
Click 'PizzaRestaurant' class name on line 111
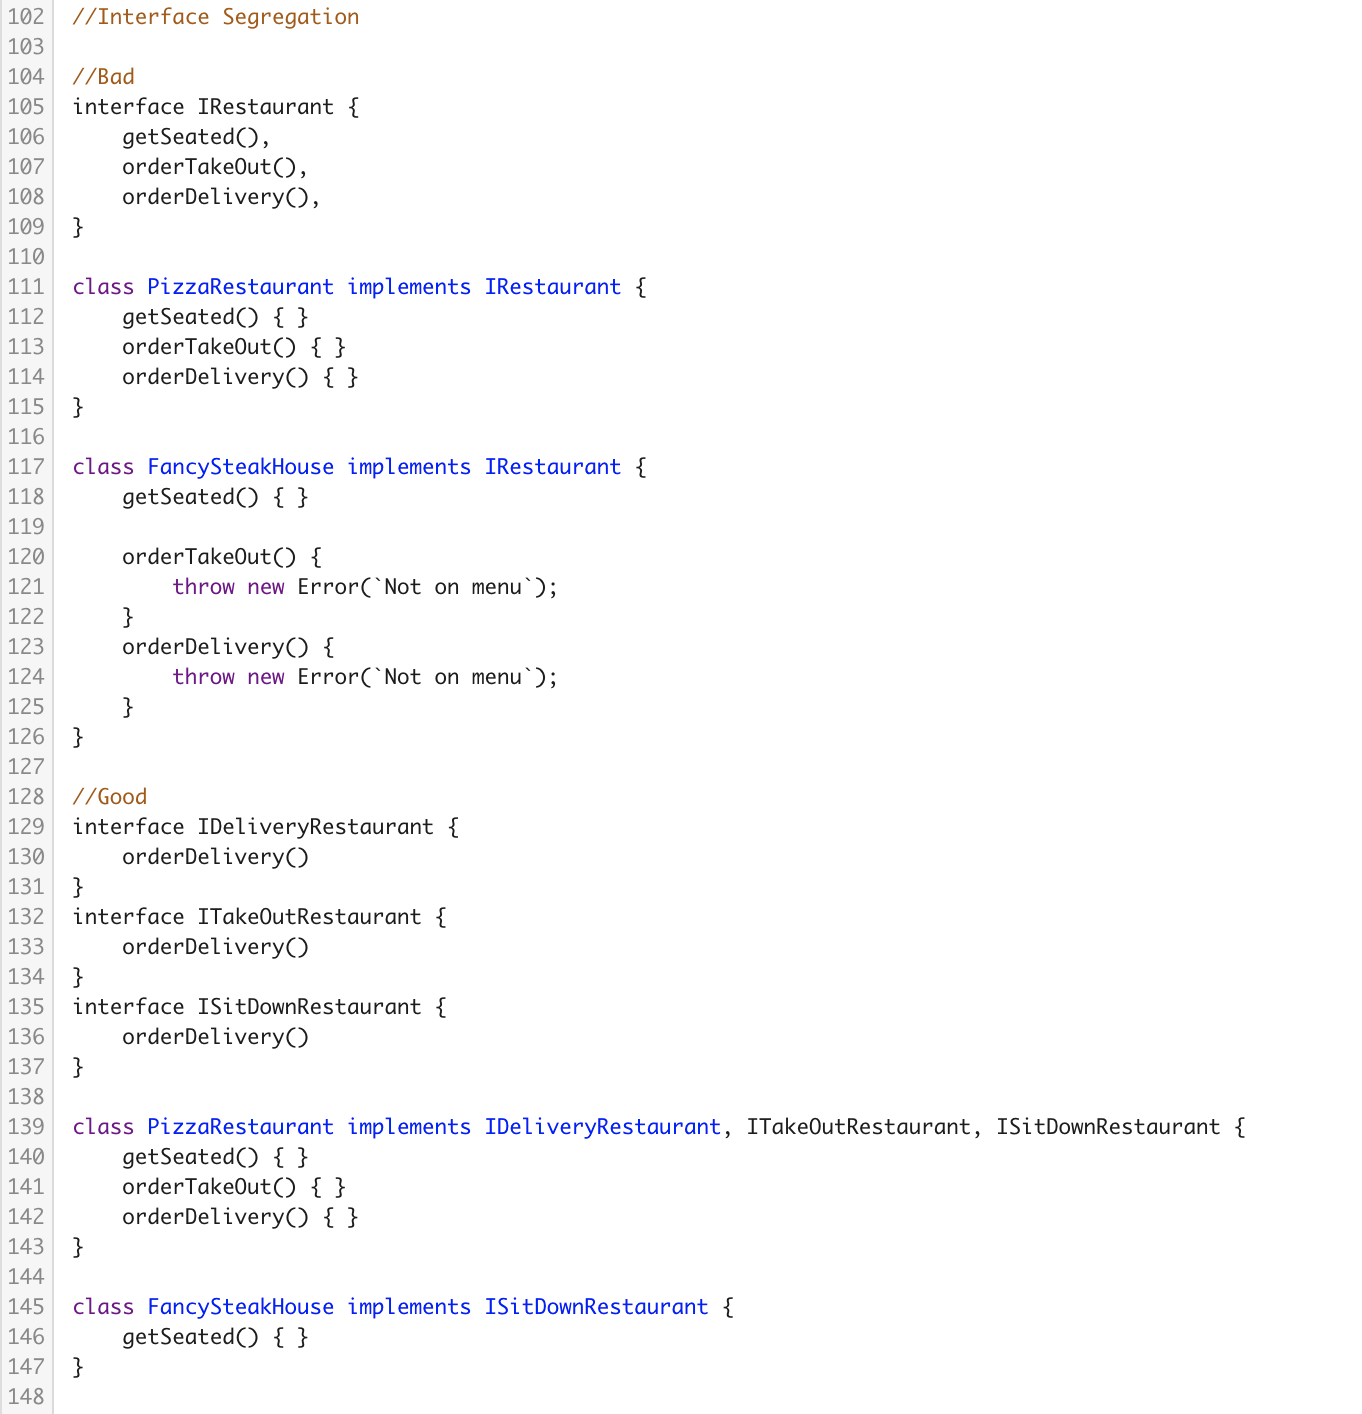241,287
